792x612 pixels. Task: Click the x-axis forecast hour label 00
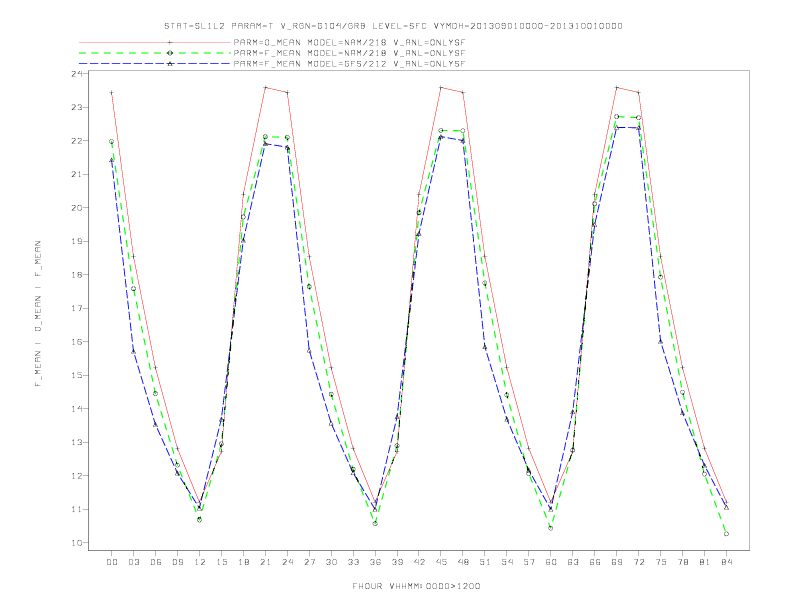pyautogui.click(x=112, y=562)
